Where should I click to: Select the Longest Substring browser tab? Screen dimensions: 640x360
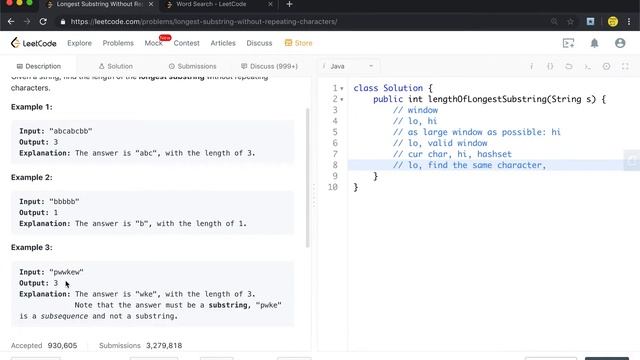(x=99, y=4)
